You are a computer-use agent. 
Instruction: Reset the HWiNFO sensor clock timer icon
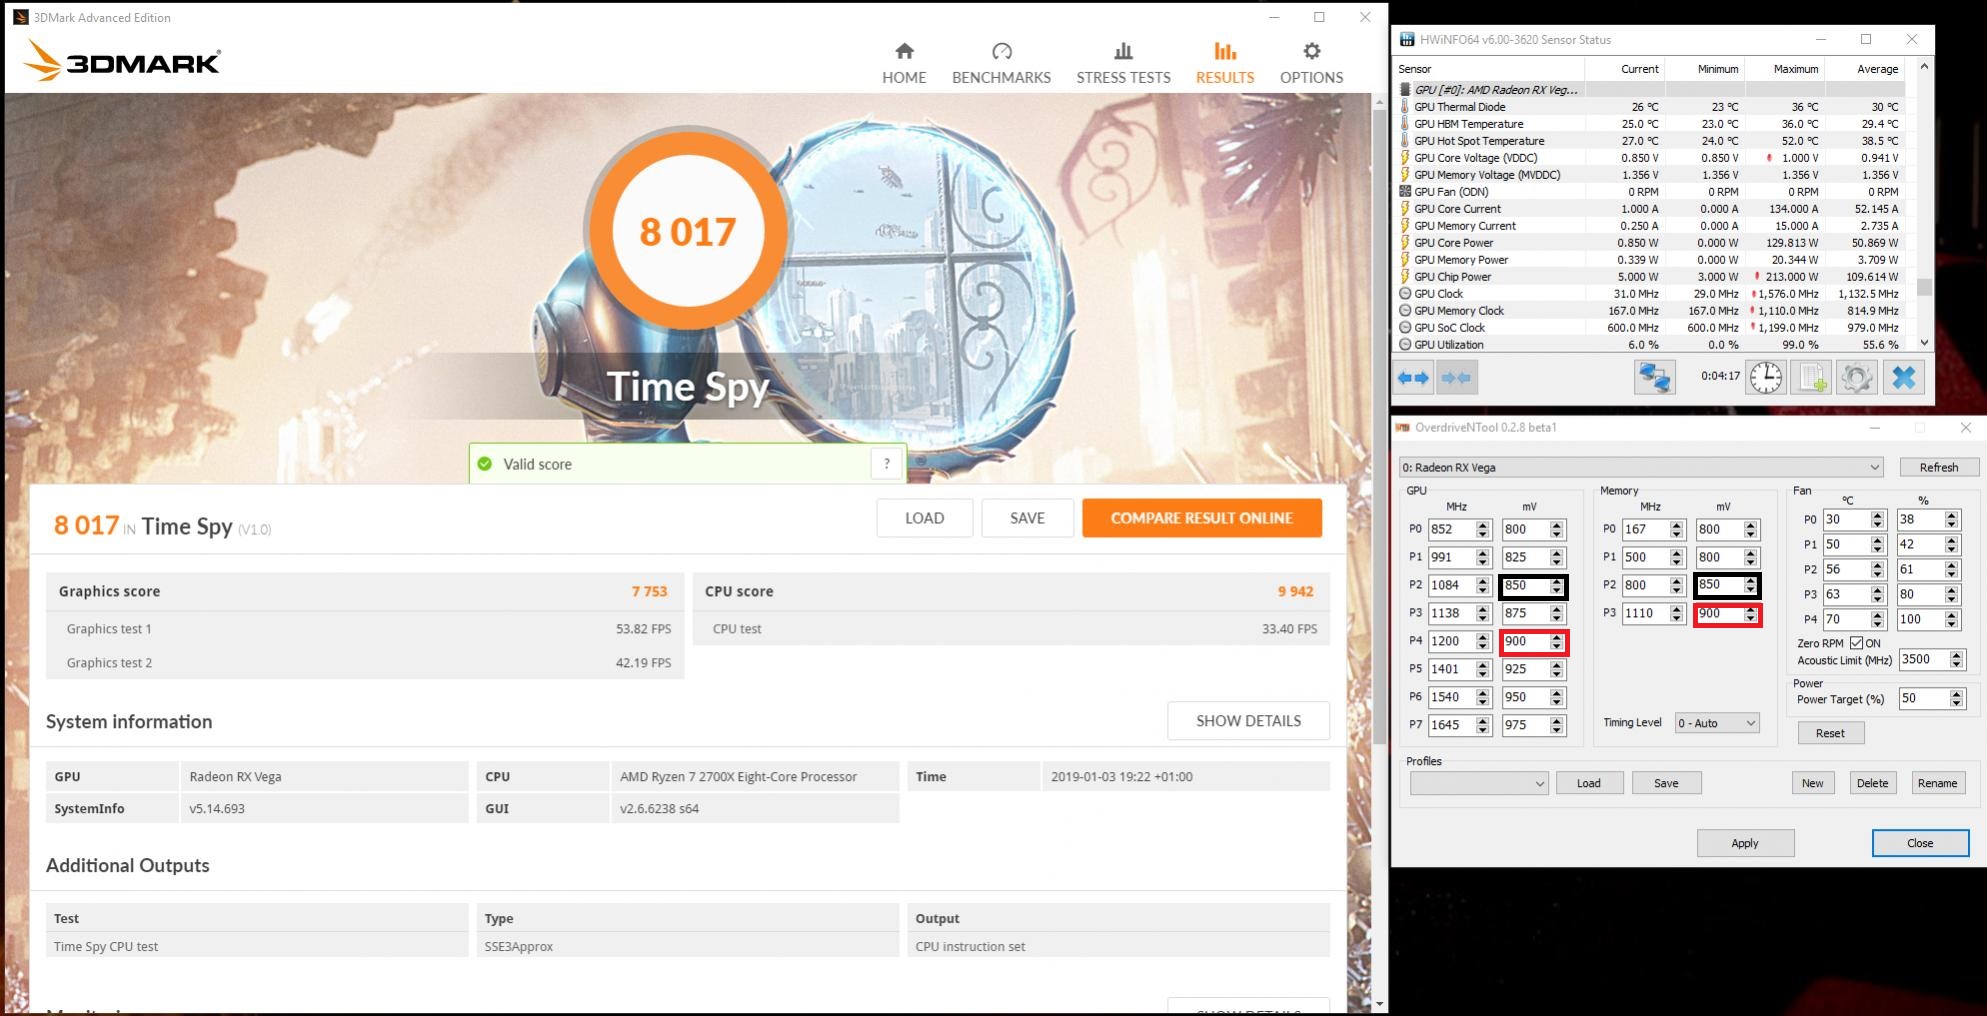click(x=1766, y=378)
